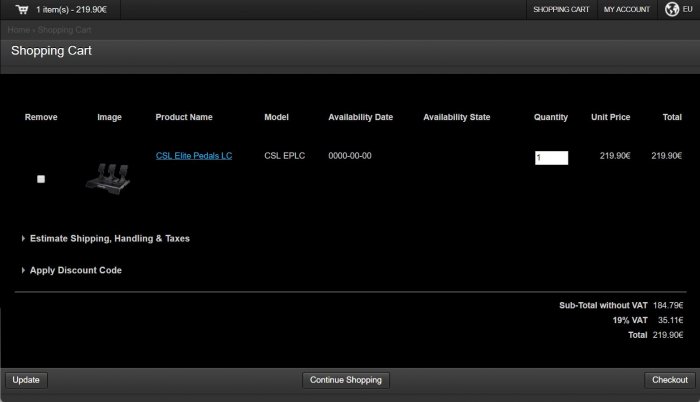Click the Quantity input field

[551, 158]
